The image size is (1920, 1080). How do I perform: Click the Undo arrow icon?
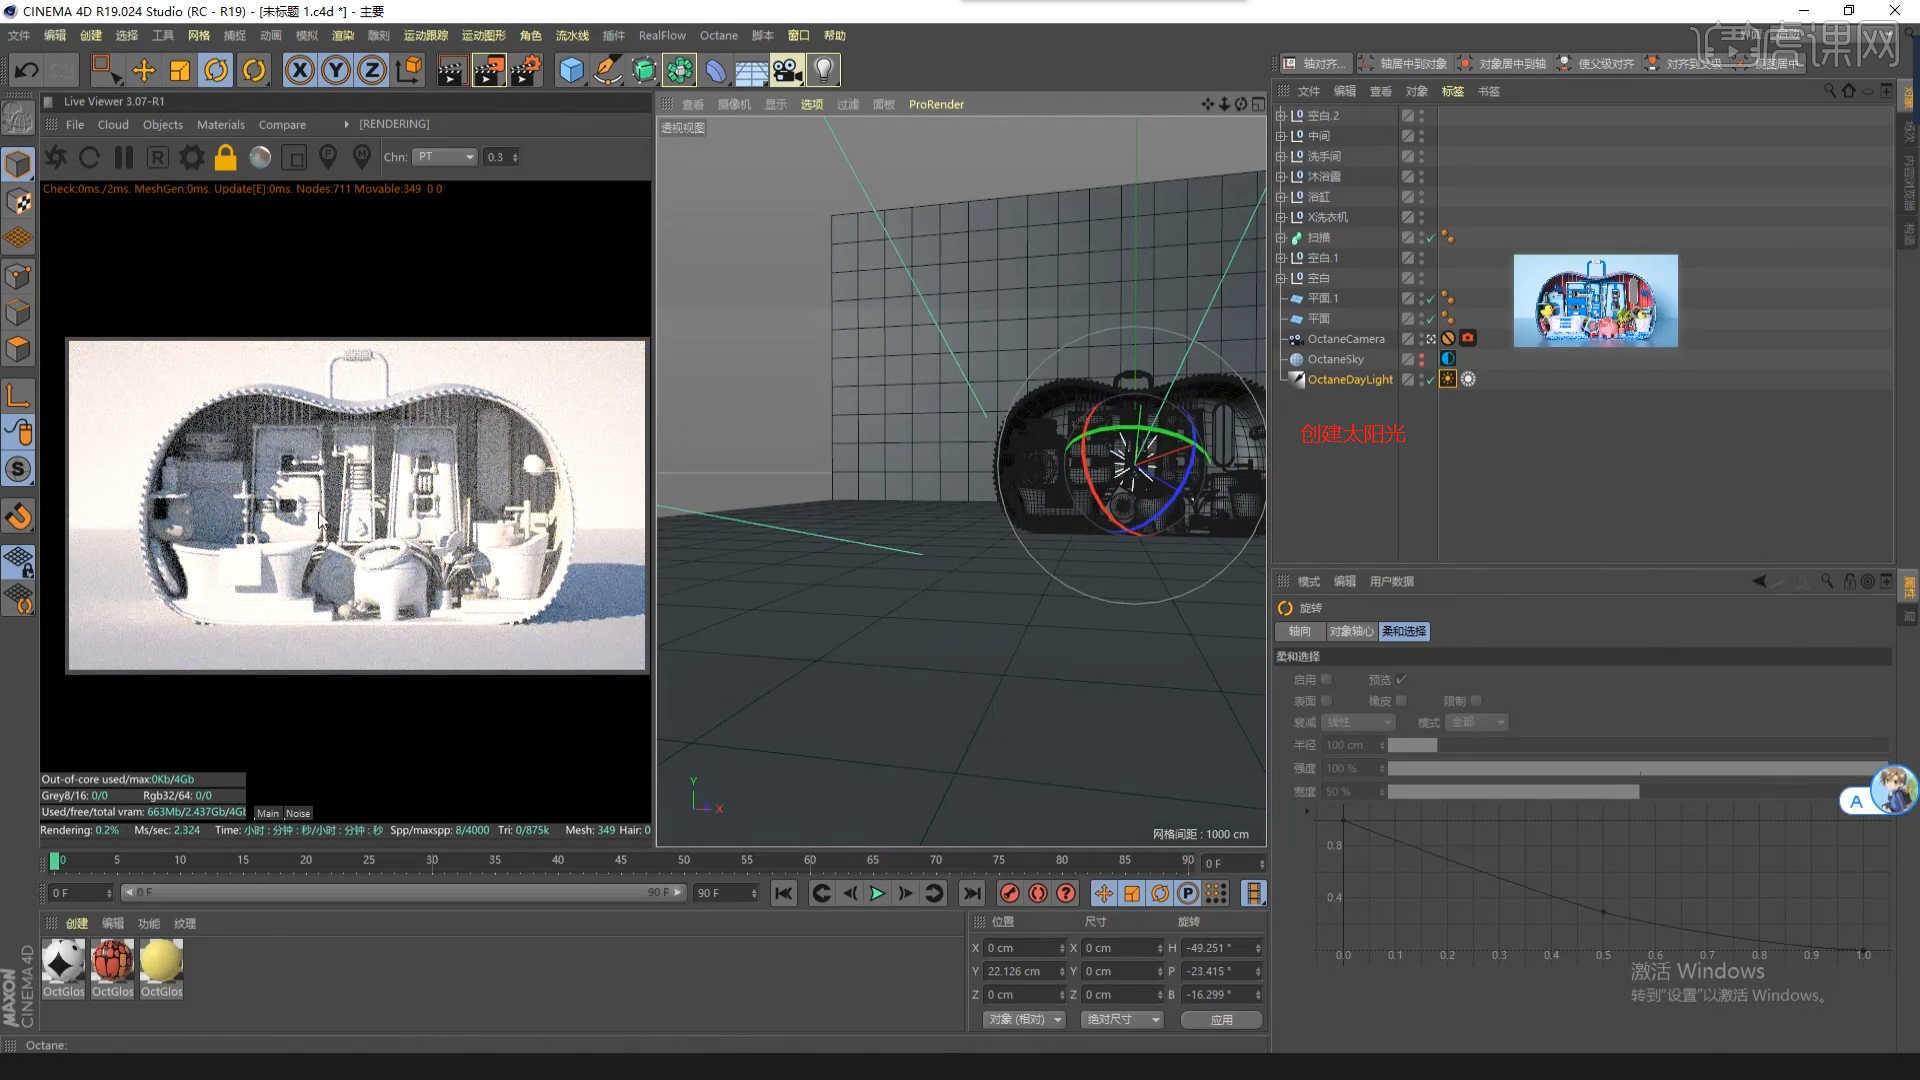click(x=27, y=70)
